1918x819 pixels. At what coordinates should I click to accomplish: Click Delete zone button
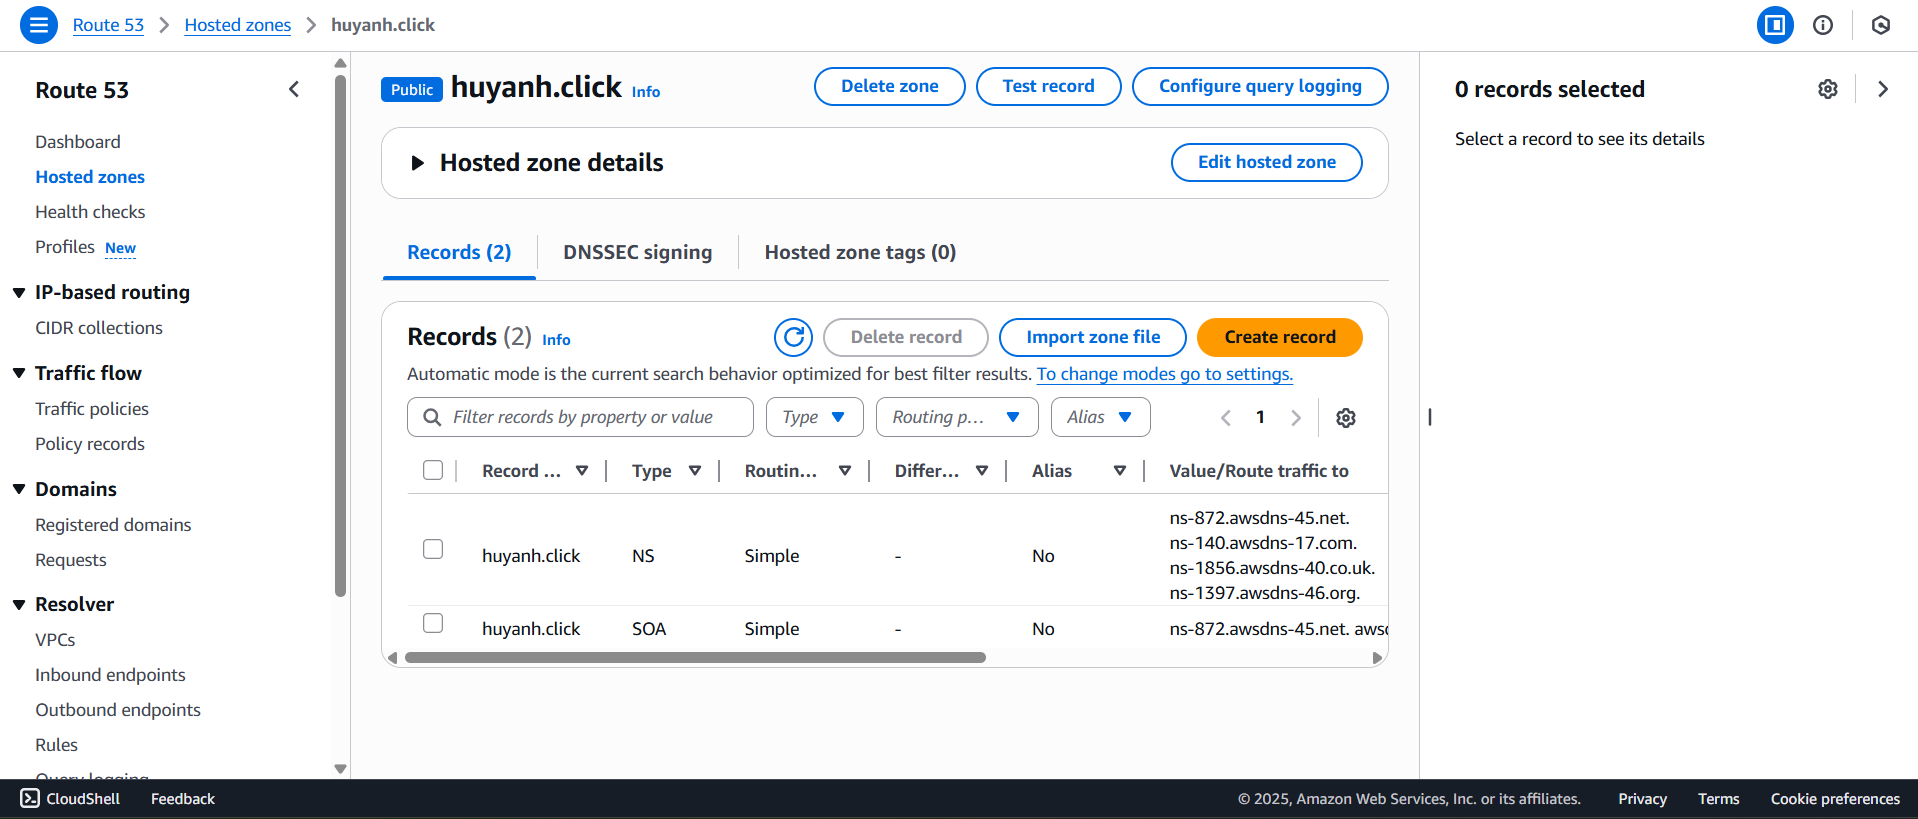[890, 86]
